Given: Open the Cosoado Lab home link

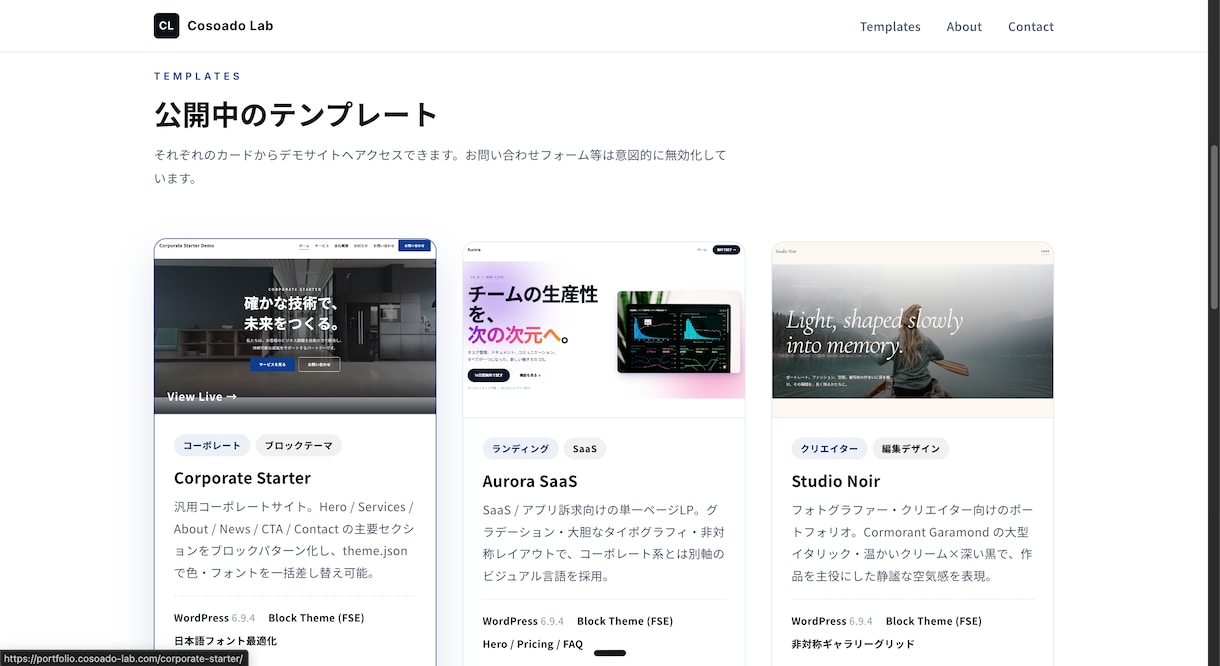Looking at the screenshot, I should pos(213,26).
